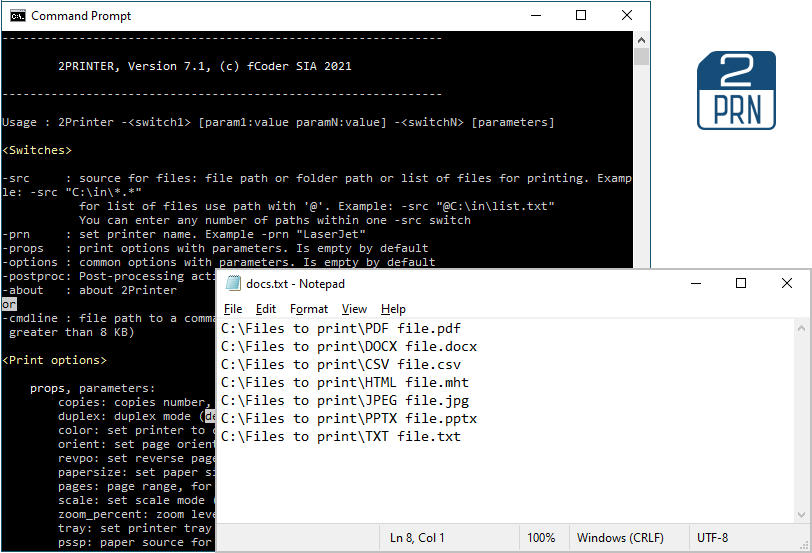Image resolution: width=812 pixels, height=553 pixels.
Task: Place cursor on the PDF file.pdf line
Action: click(340, 328)
